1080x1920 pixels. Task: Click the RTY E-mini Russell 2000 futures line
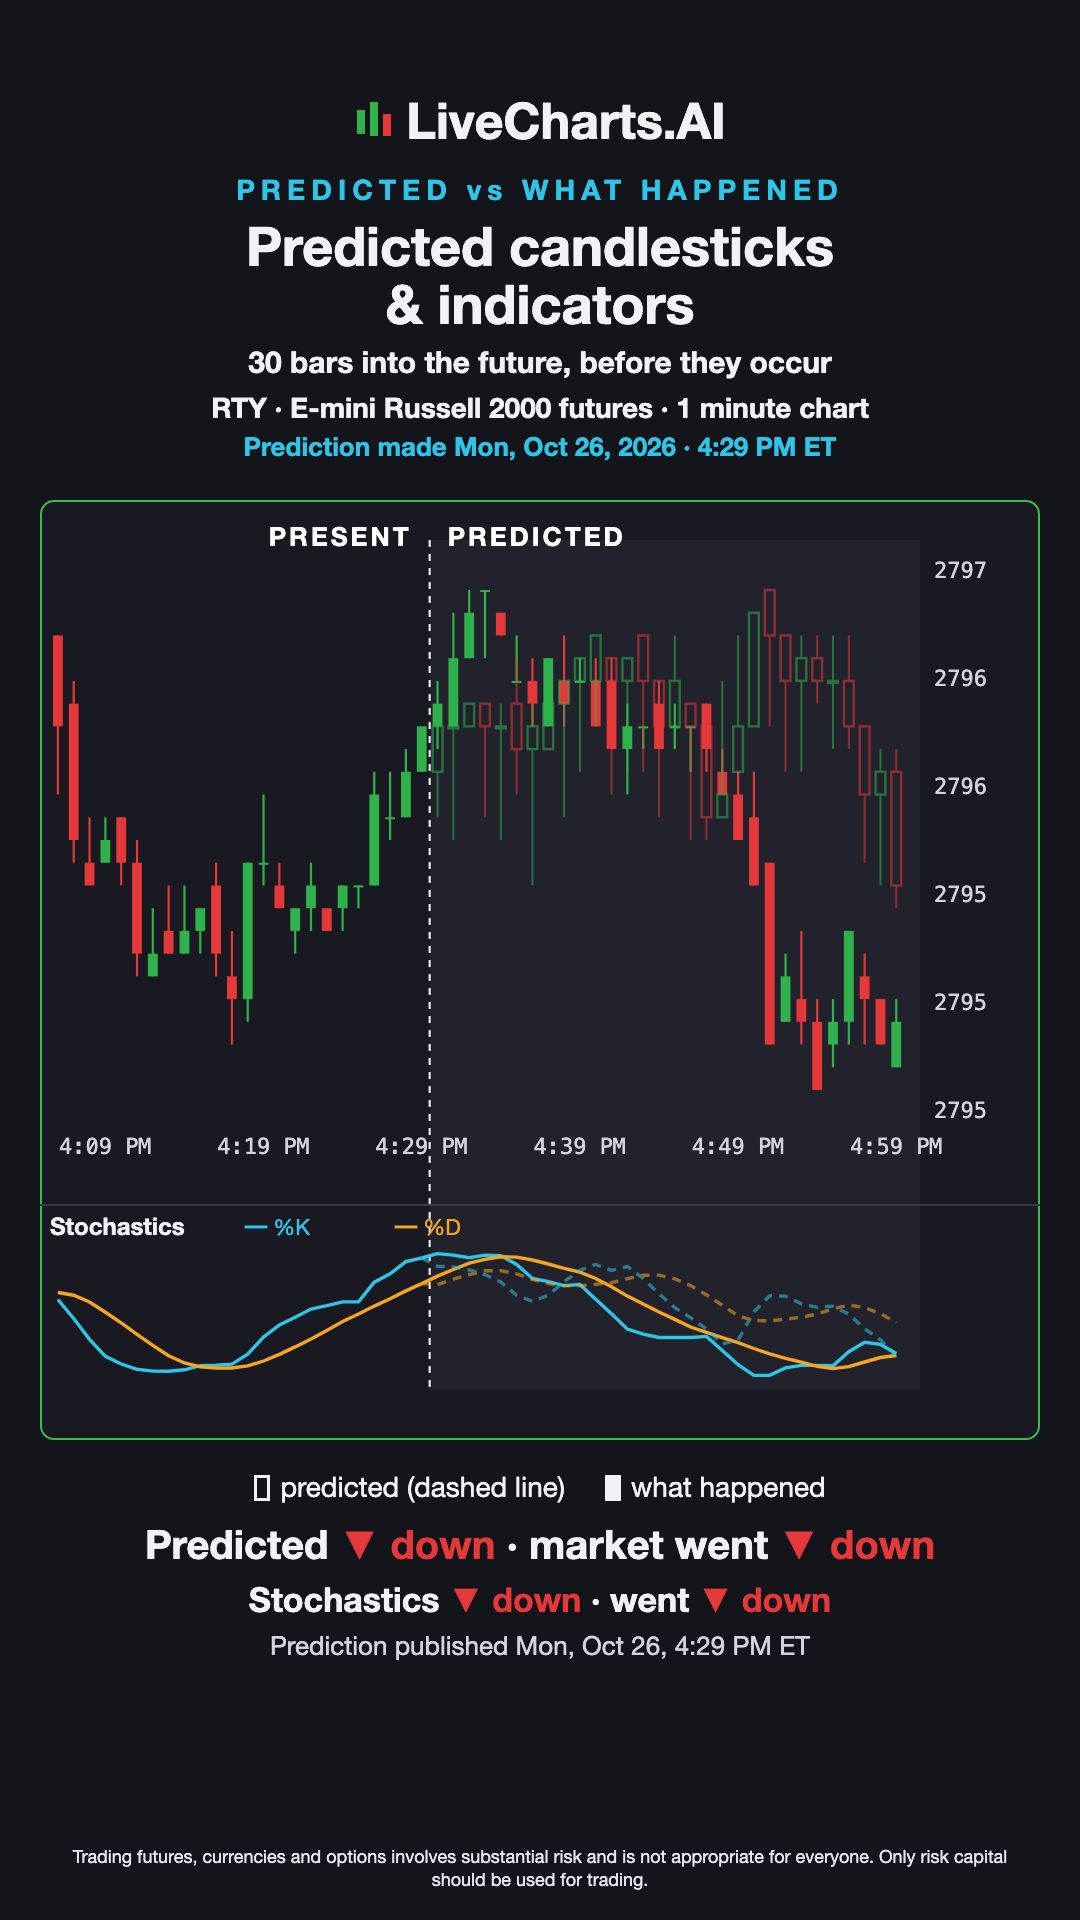tap(540, 409)
